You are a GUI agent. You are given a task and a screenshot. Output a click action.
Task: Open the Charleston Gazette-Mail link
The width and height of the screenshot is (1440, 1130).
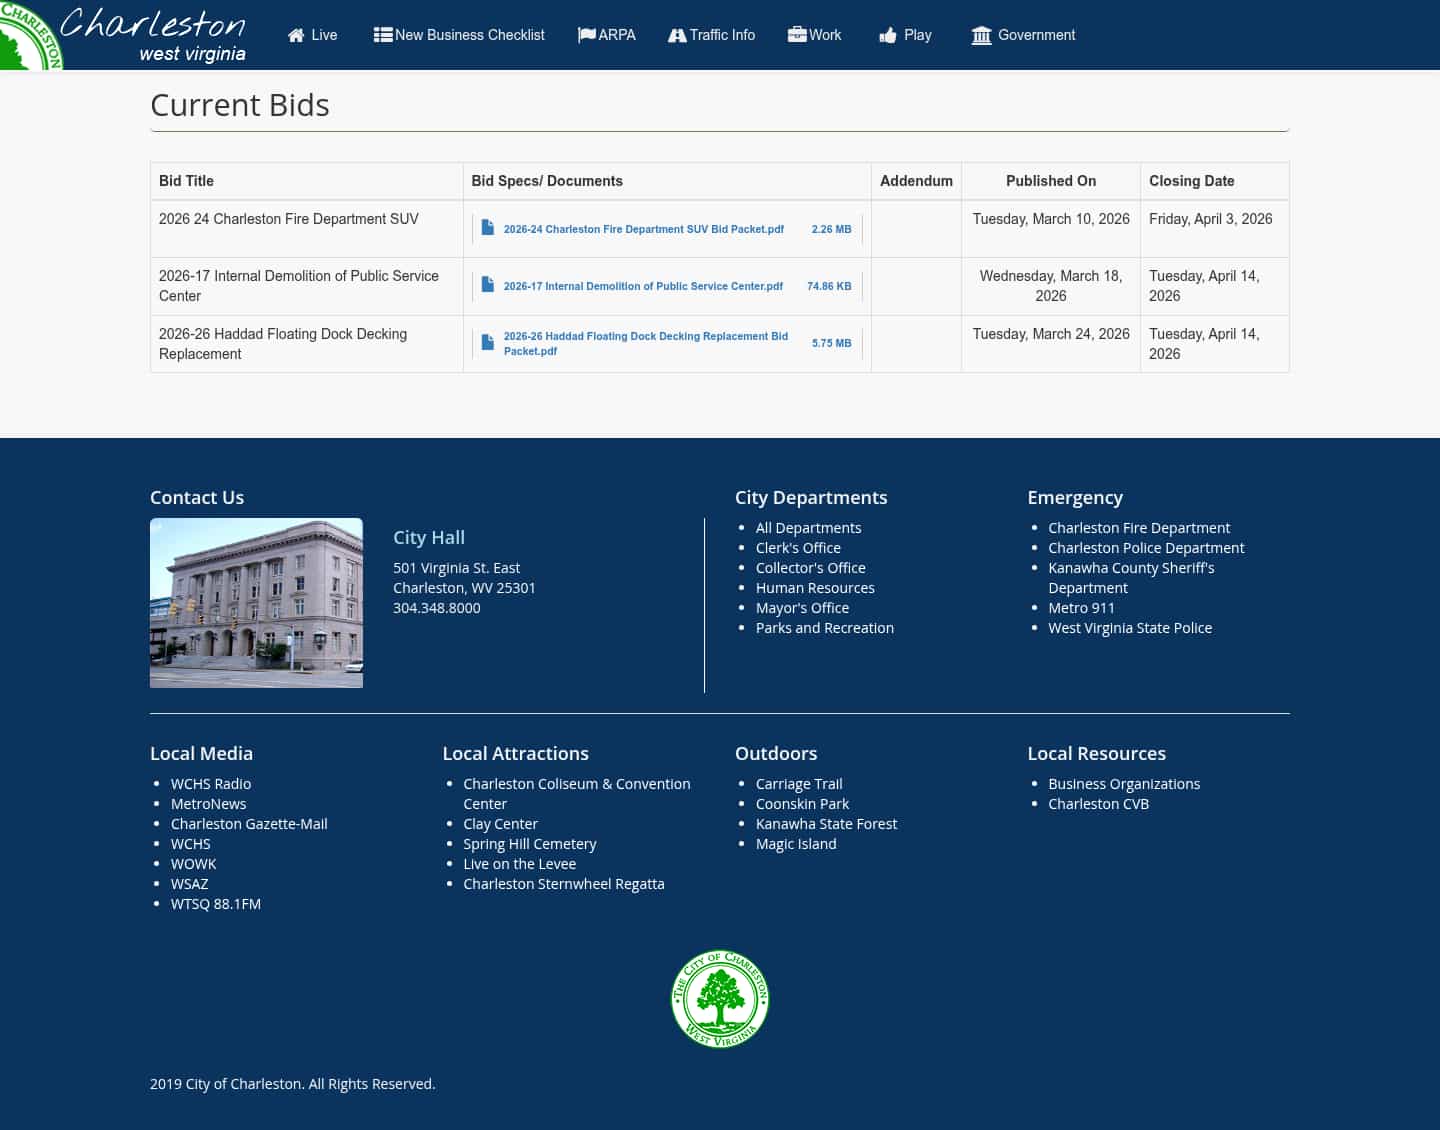(249, 823)
